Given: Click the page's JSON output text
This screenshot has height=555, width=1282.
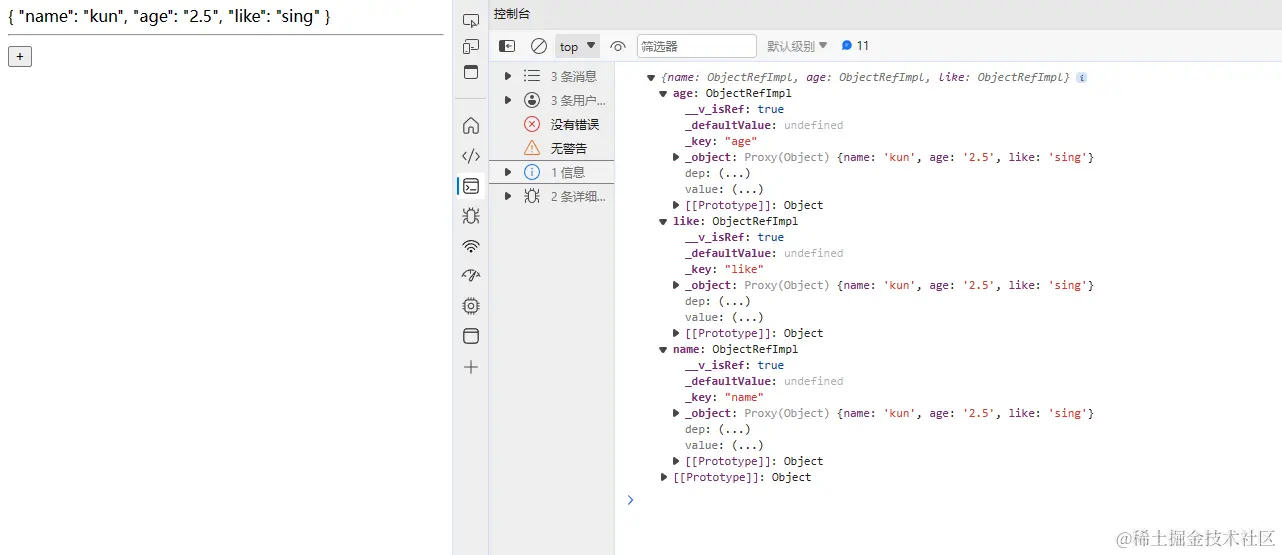Looking at the screenshot, I should [x=169, y=17].
